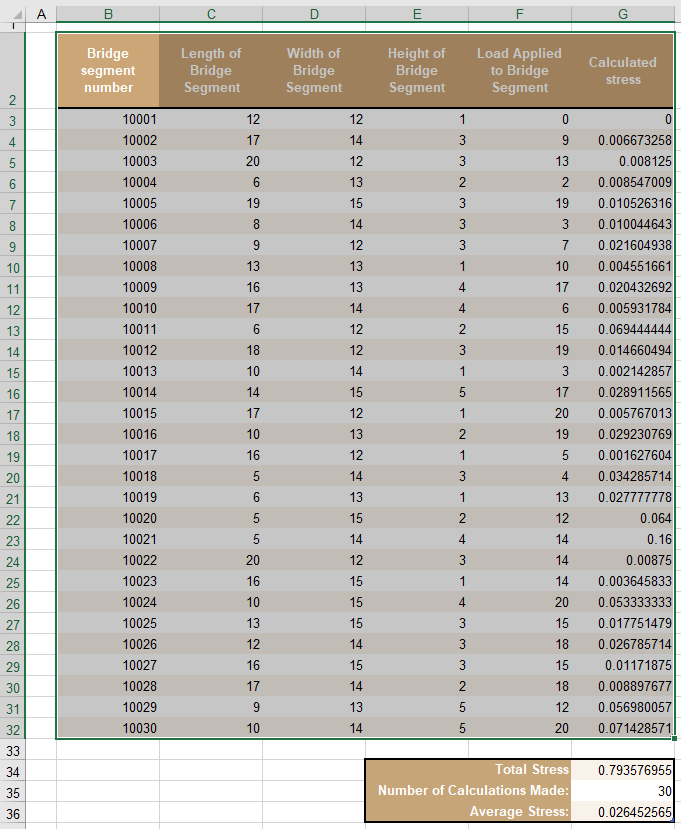Select row 2 header
Viewport: 681px width, 829px height.
coord(13,70)
